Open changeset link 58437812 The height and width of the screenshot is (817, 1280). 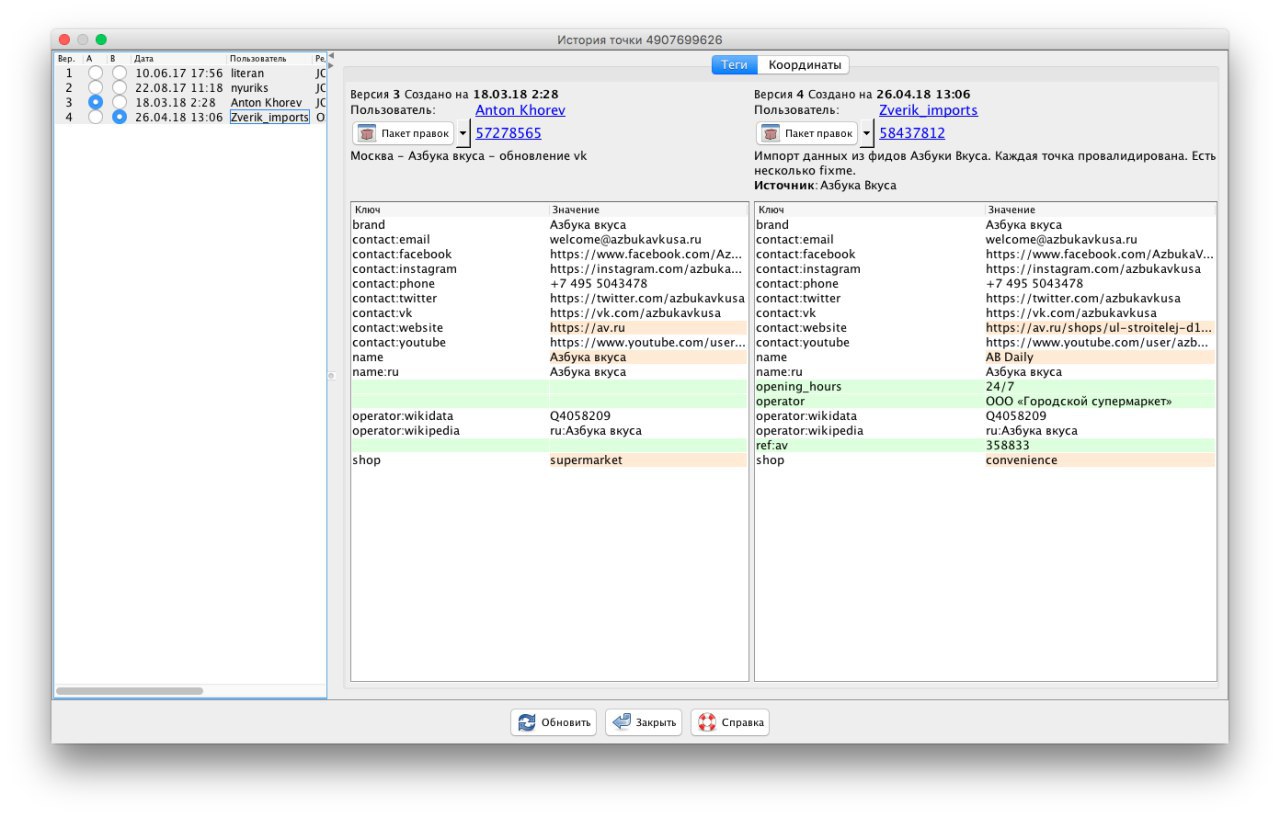click(x=912, y=133)
